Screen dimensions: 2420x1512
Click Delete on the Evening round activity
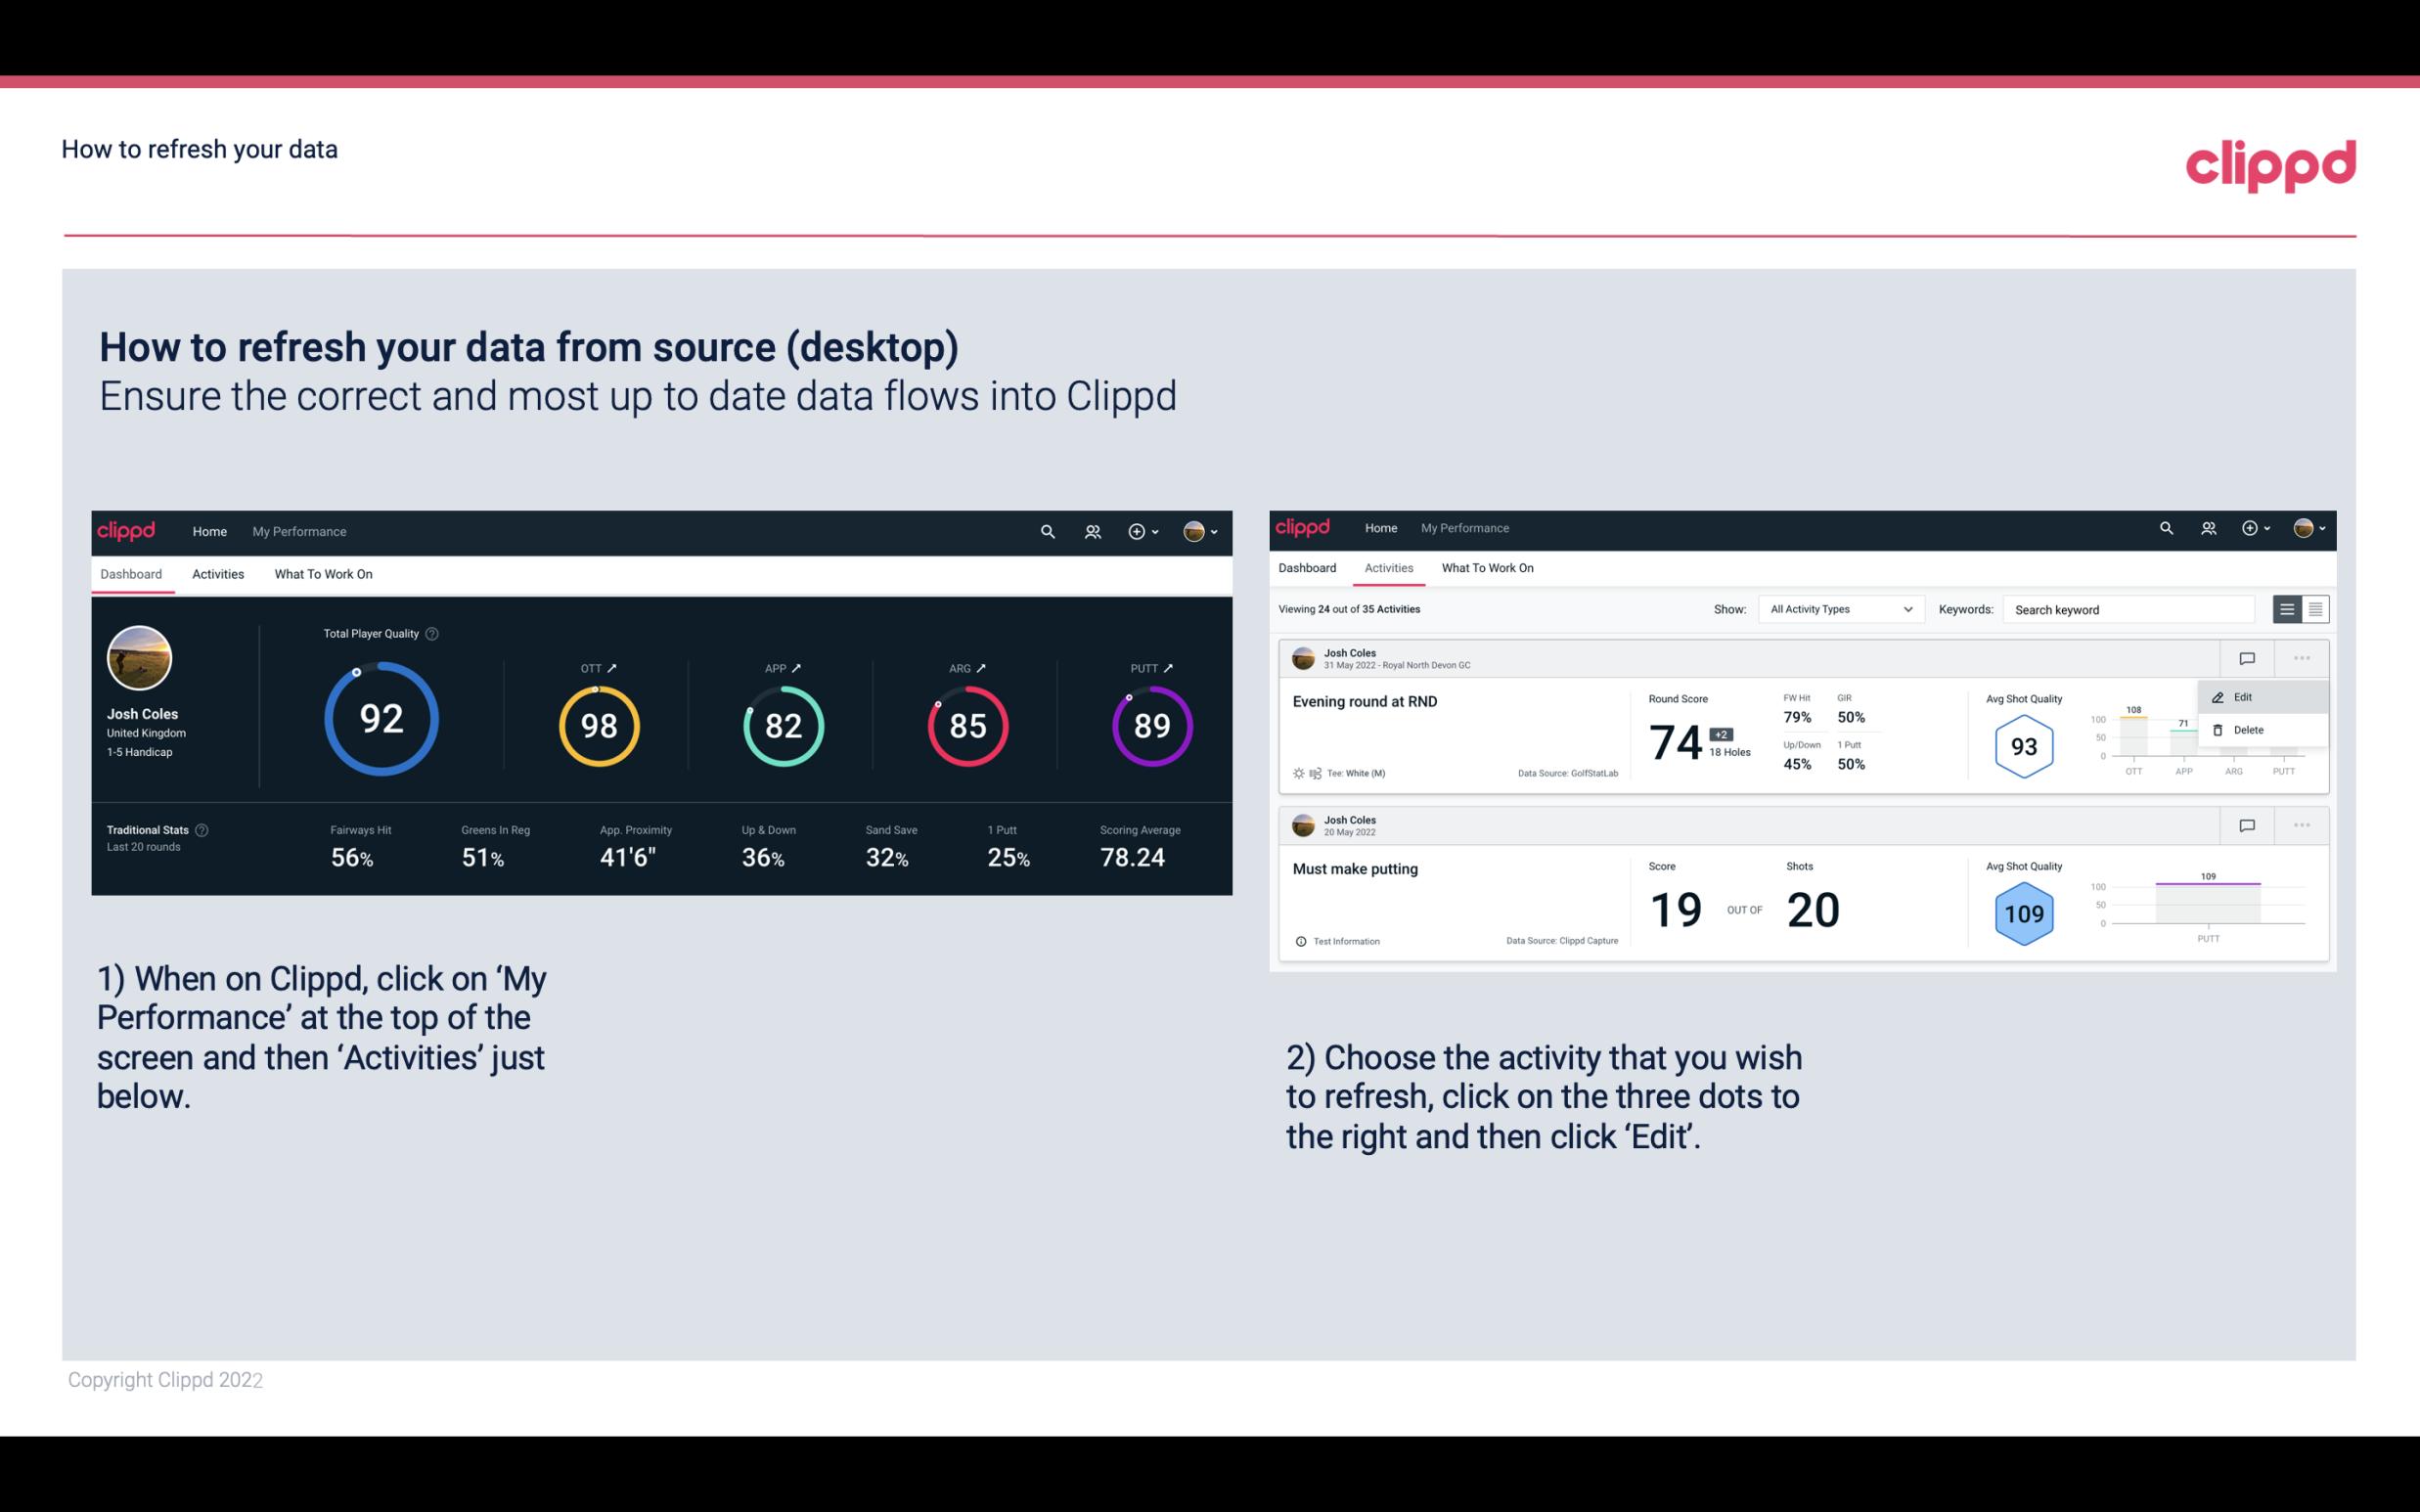2248,730
